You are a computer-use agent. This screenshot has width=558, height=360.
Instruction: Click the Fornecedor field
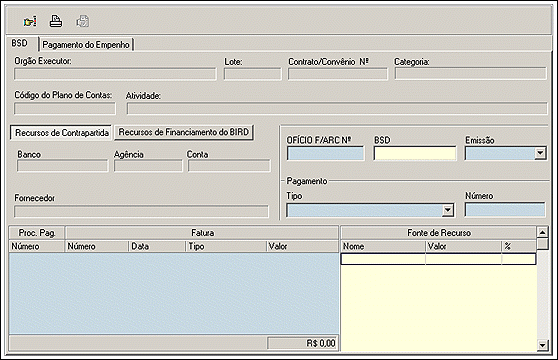(141, 211)
